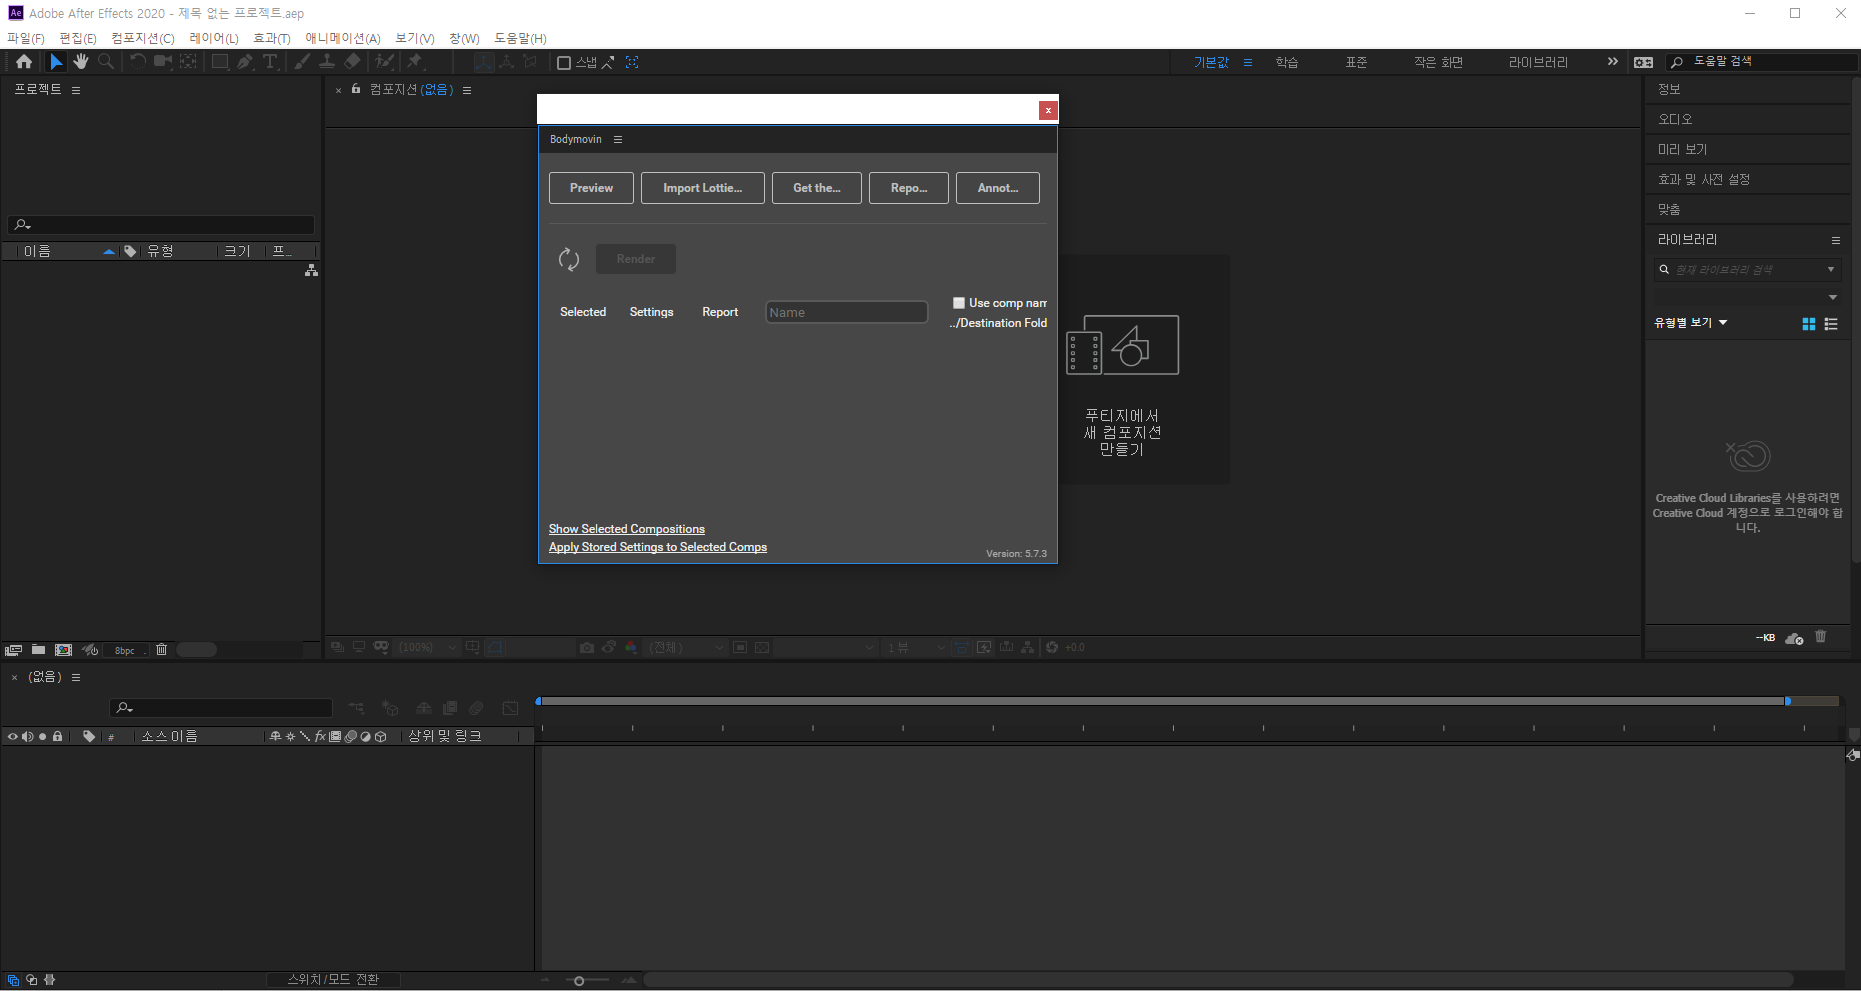
Task: Toggle the timeline solo column switch
Action: point(42,737)
